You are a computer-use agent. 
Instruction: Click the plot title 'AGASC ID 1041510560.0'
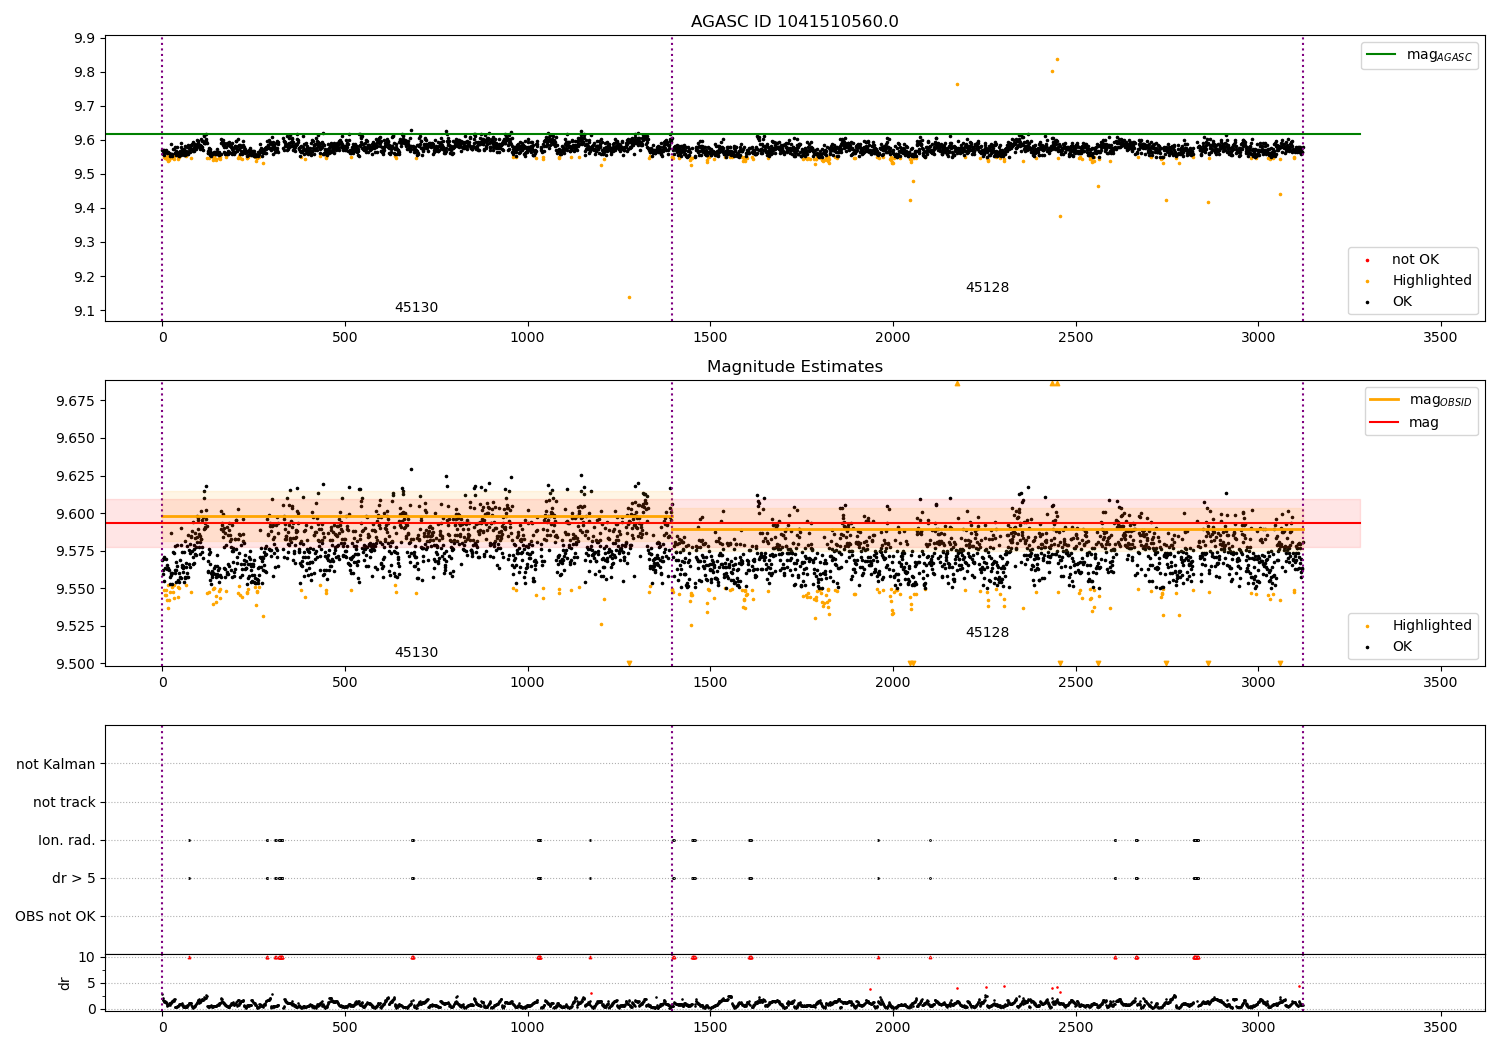pyautogui.click(x=794, y=22)
